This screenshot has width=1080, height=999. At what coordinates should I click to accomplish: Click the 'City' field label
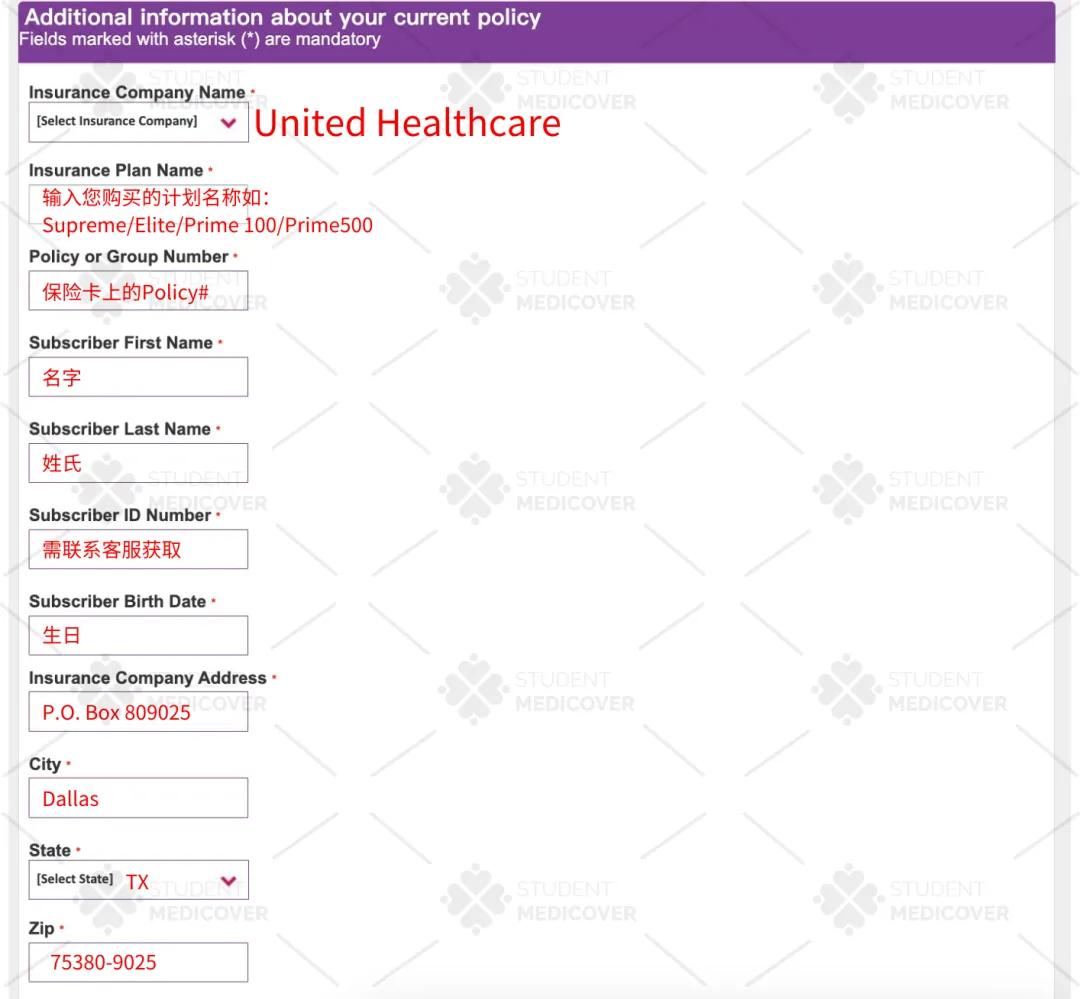click(45, 765)
